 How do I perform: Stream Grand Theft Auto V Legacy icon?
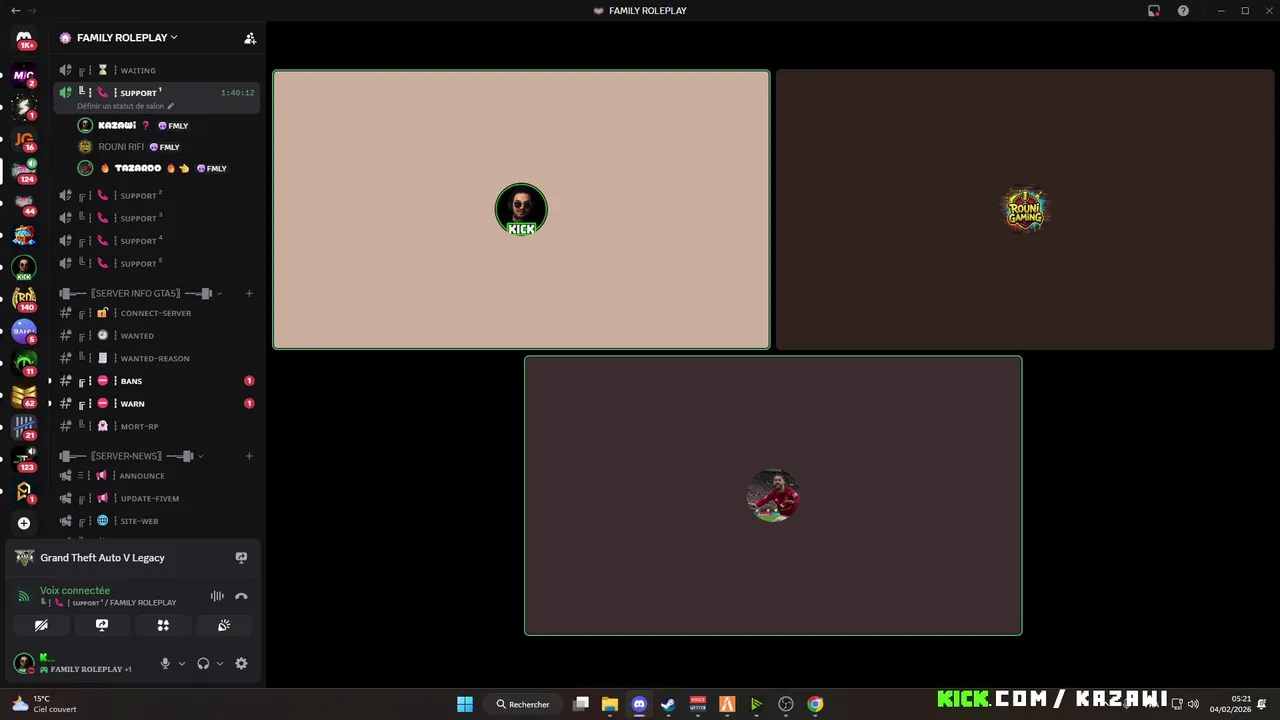coord(241,558)
